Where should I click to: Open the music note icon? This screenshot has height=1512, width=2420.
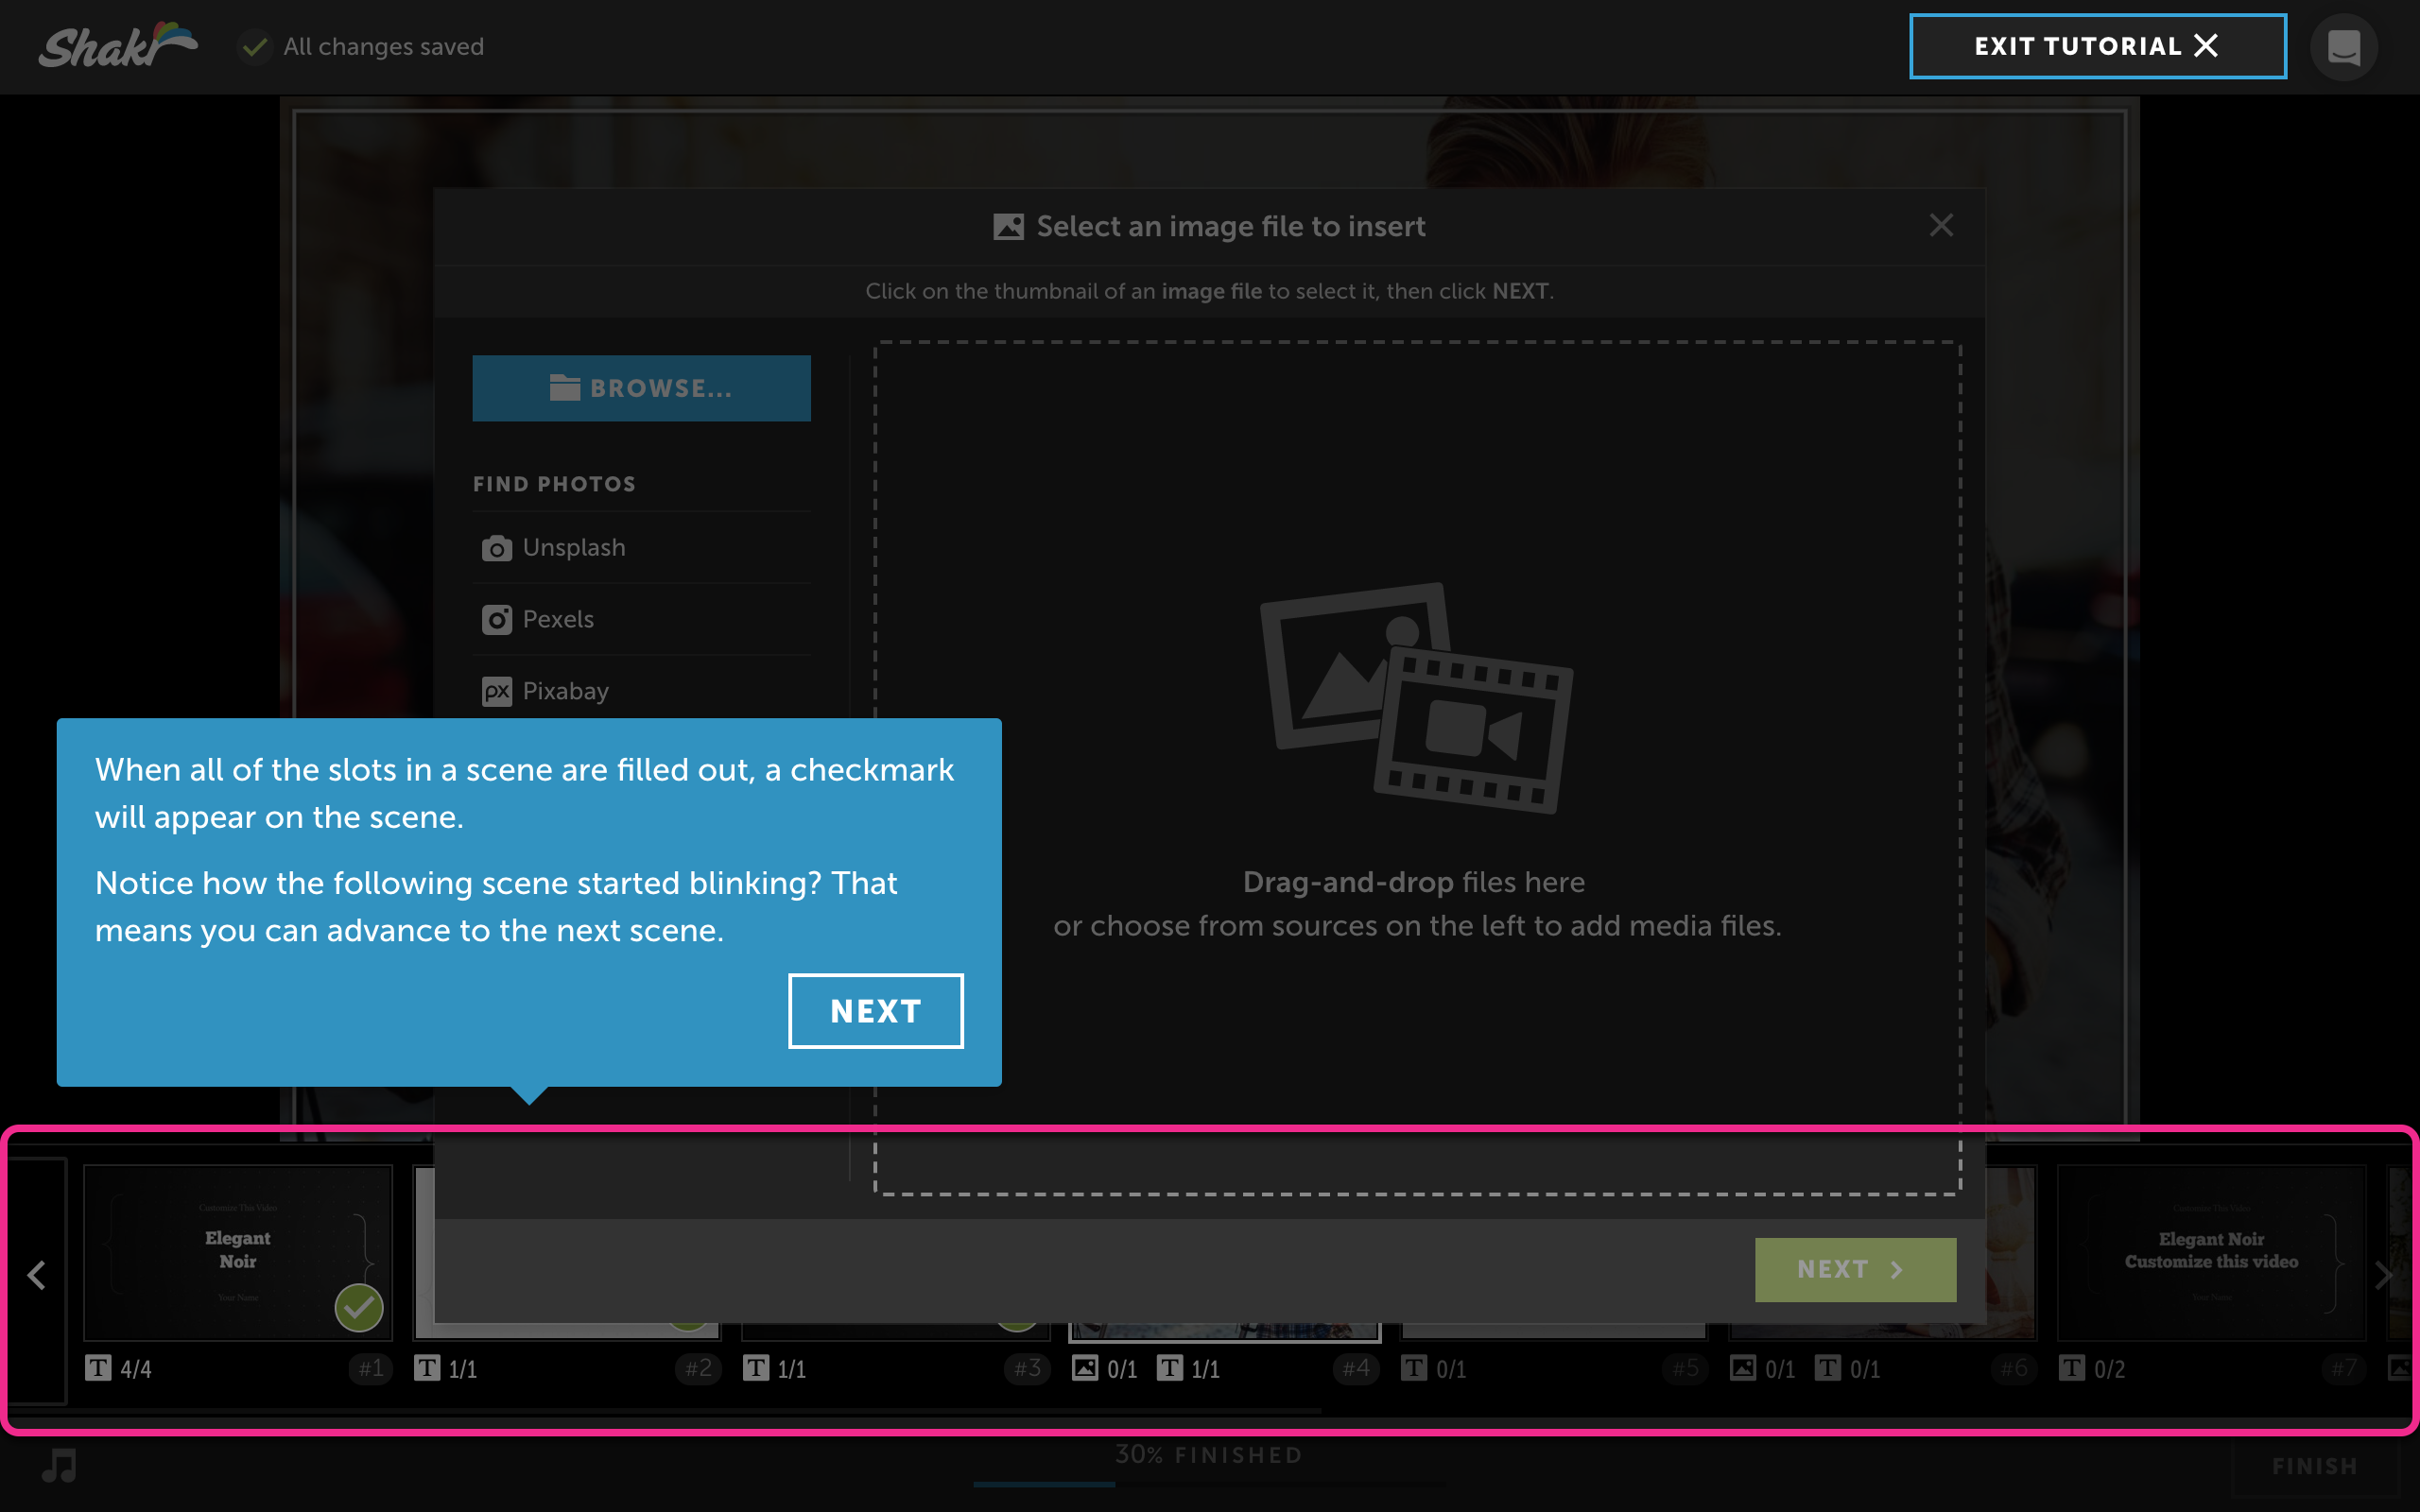[59, 1466]
